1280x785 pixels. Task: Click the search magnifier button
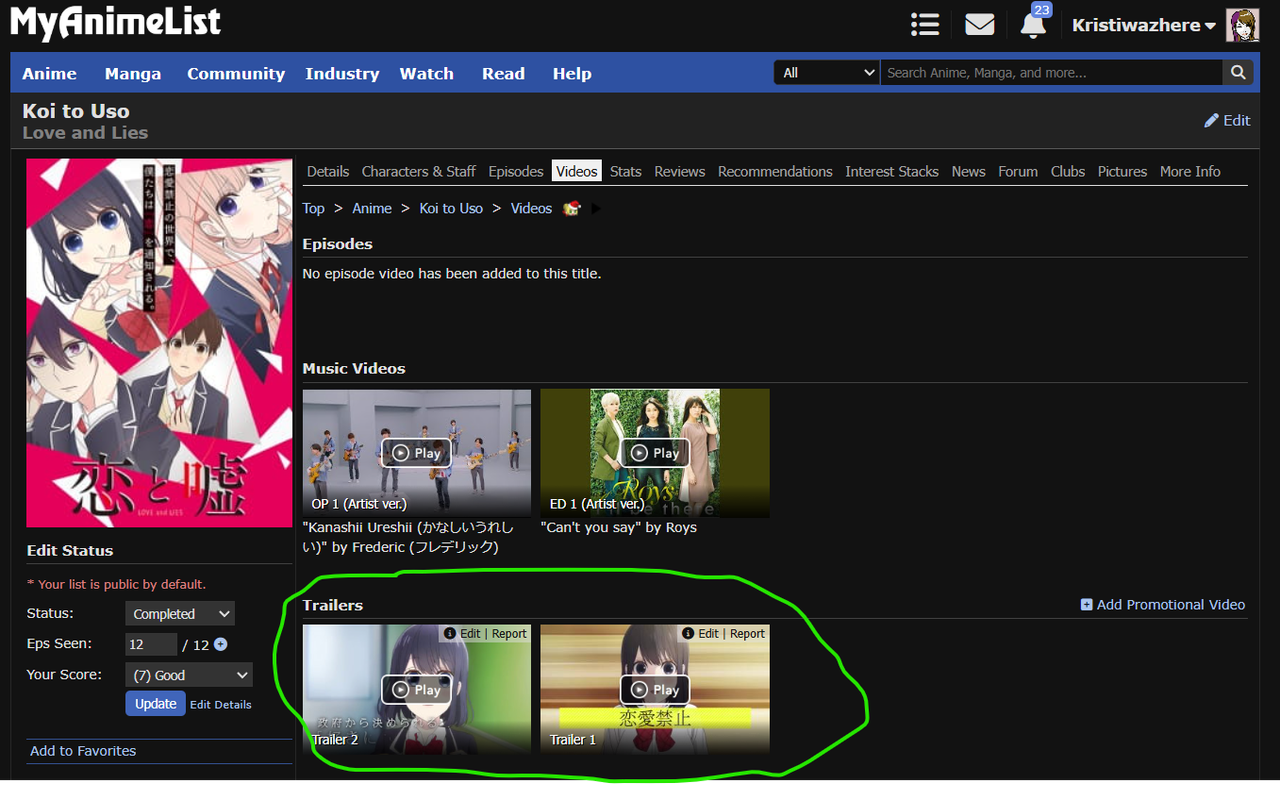click(1238, 72)
